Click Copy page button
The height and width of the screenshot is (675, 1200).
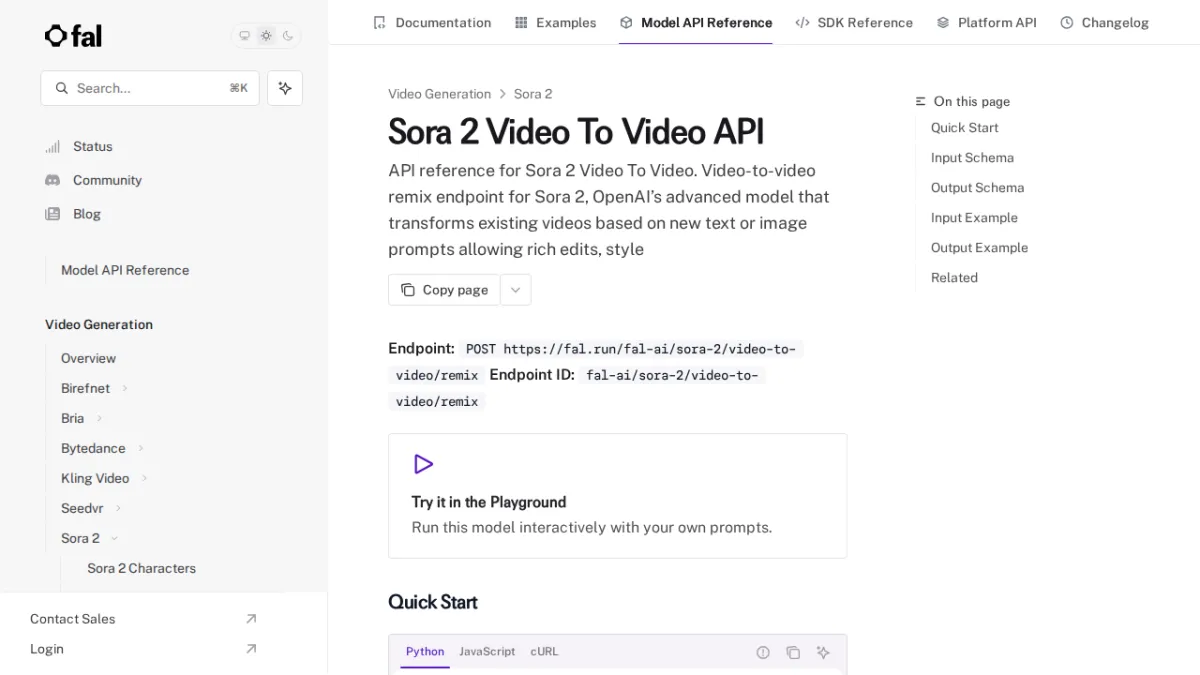(444, 290)
